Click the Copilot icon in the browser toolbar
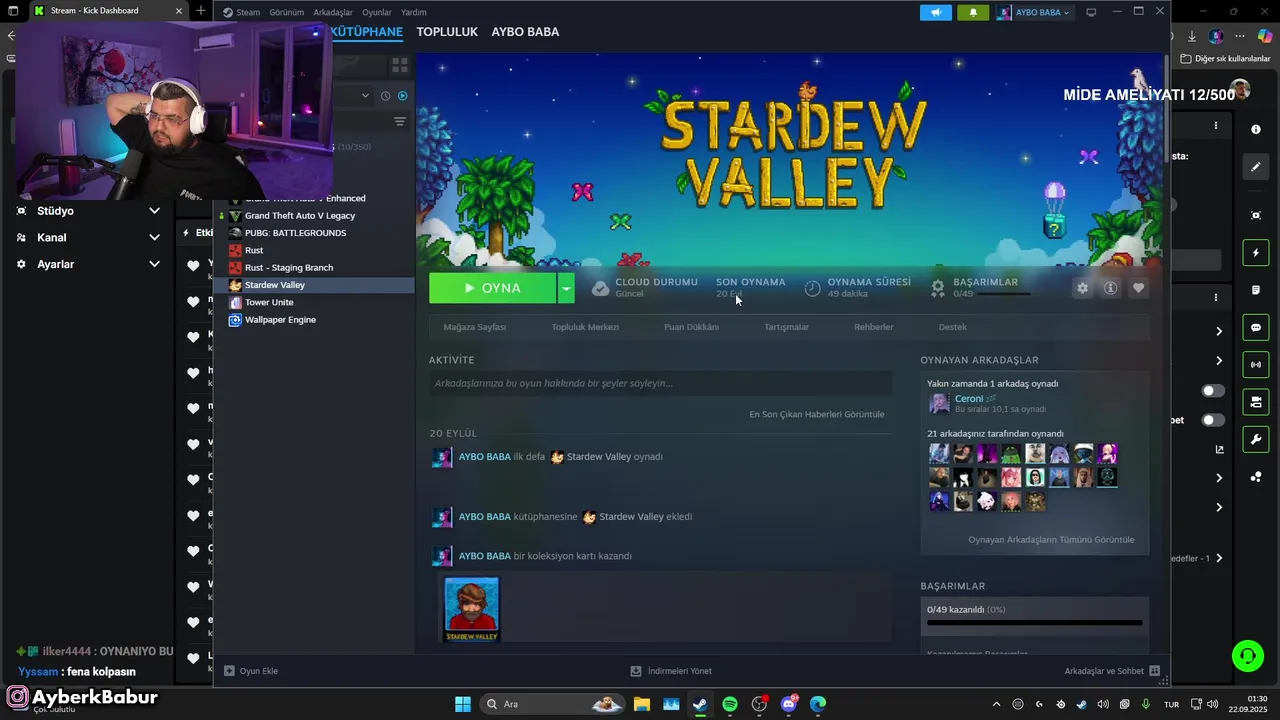1280x720 pixels. (x=1265, y=36)
